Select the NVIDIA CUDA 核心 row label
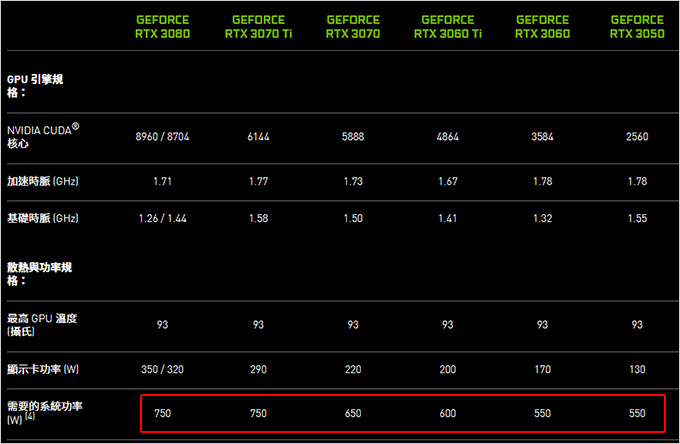Viewport: 680px width, 444px height. click(x=43, y=136)
